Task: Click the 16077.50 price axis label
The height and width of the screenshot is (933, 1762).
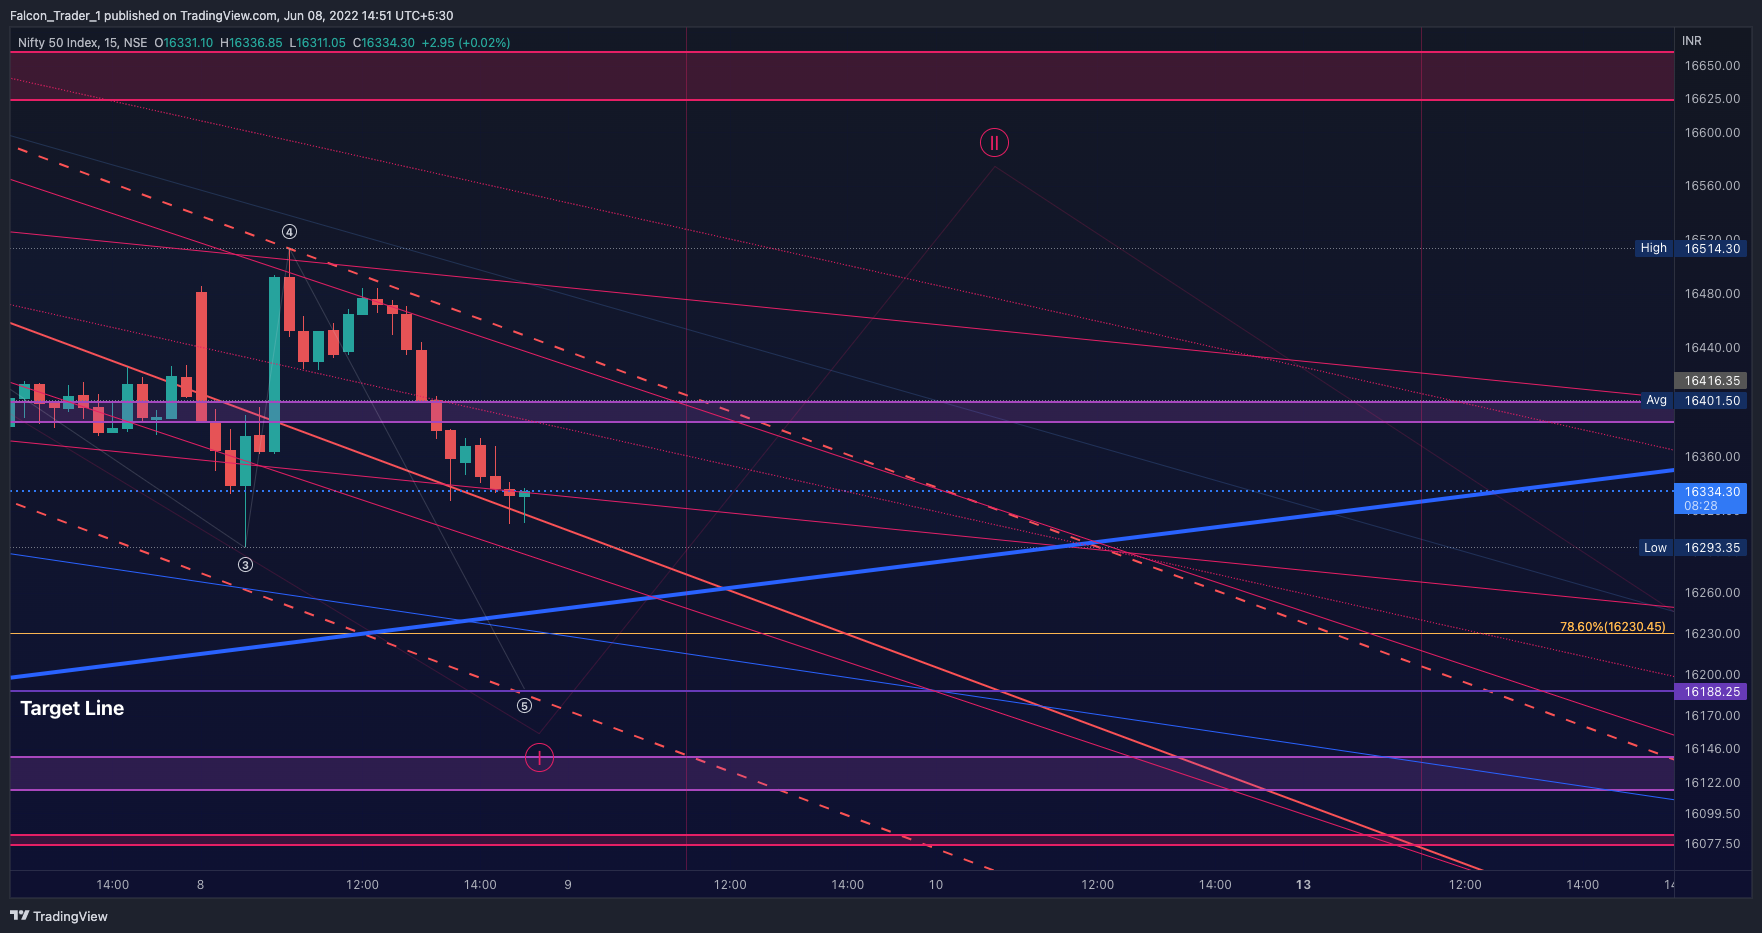Action: click(x=1712, y=844)
